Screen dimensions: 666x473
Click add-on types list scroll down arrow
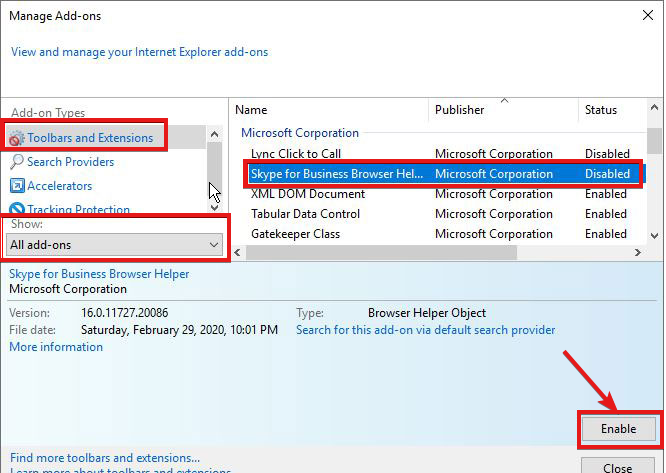click(214, 207)
